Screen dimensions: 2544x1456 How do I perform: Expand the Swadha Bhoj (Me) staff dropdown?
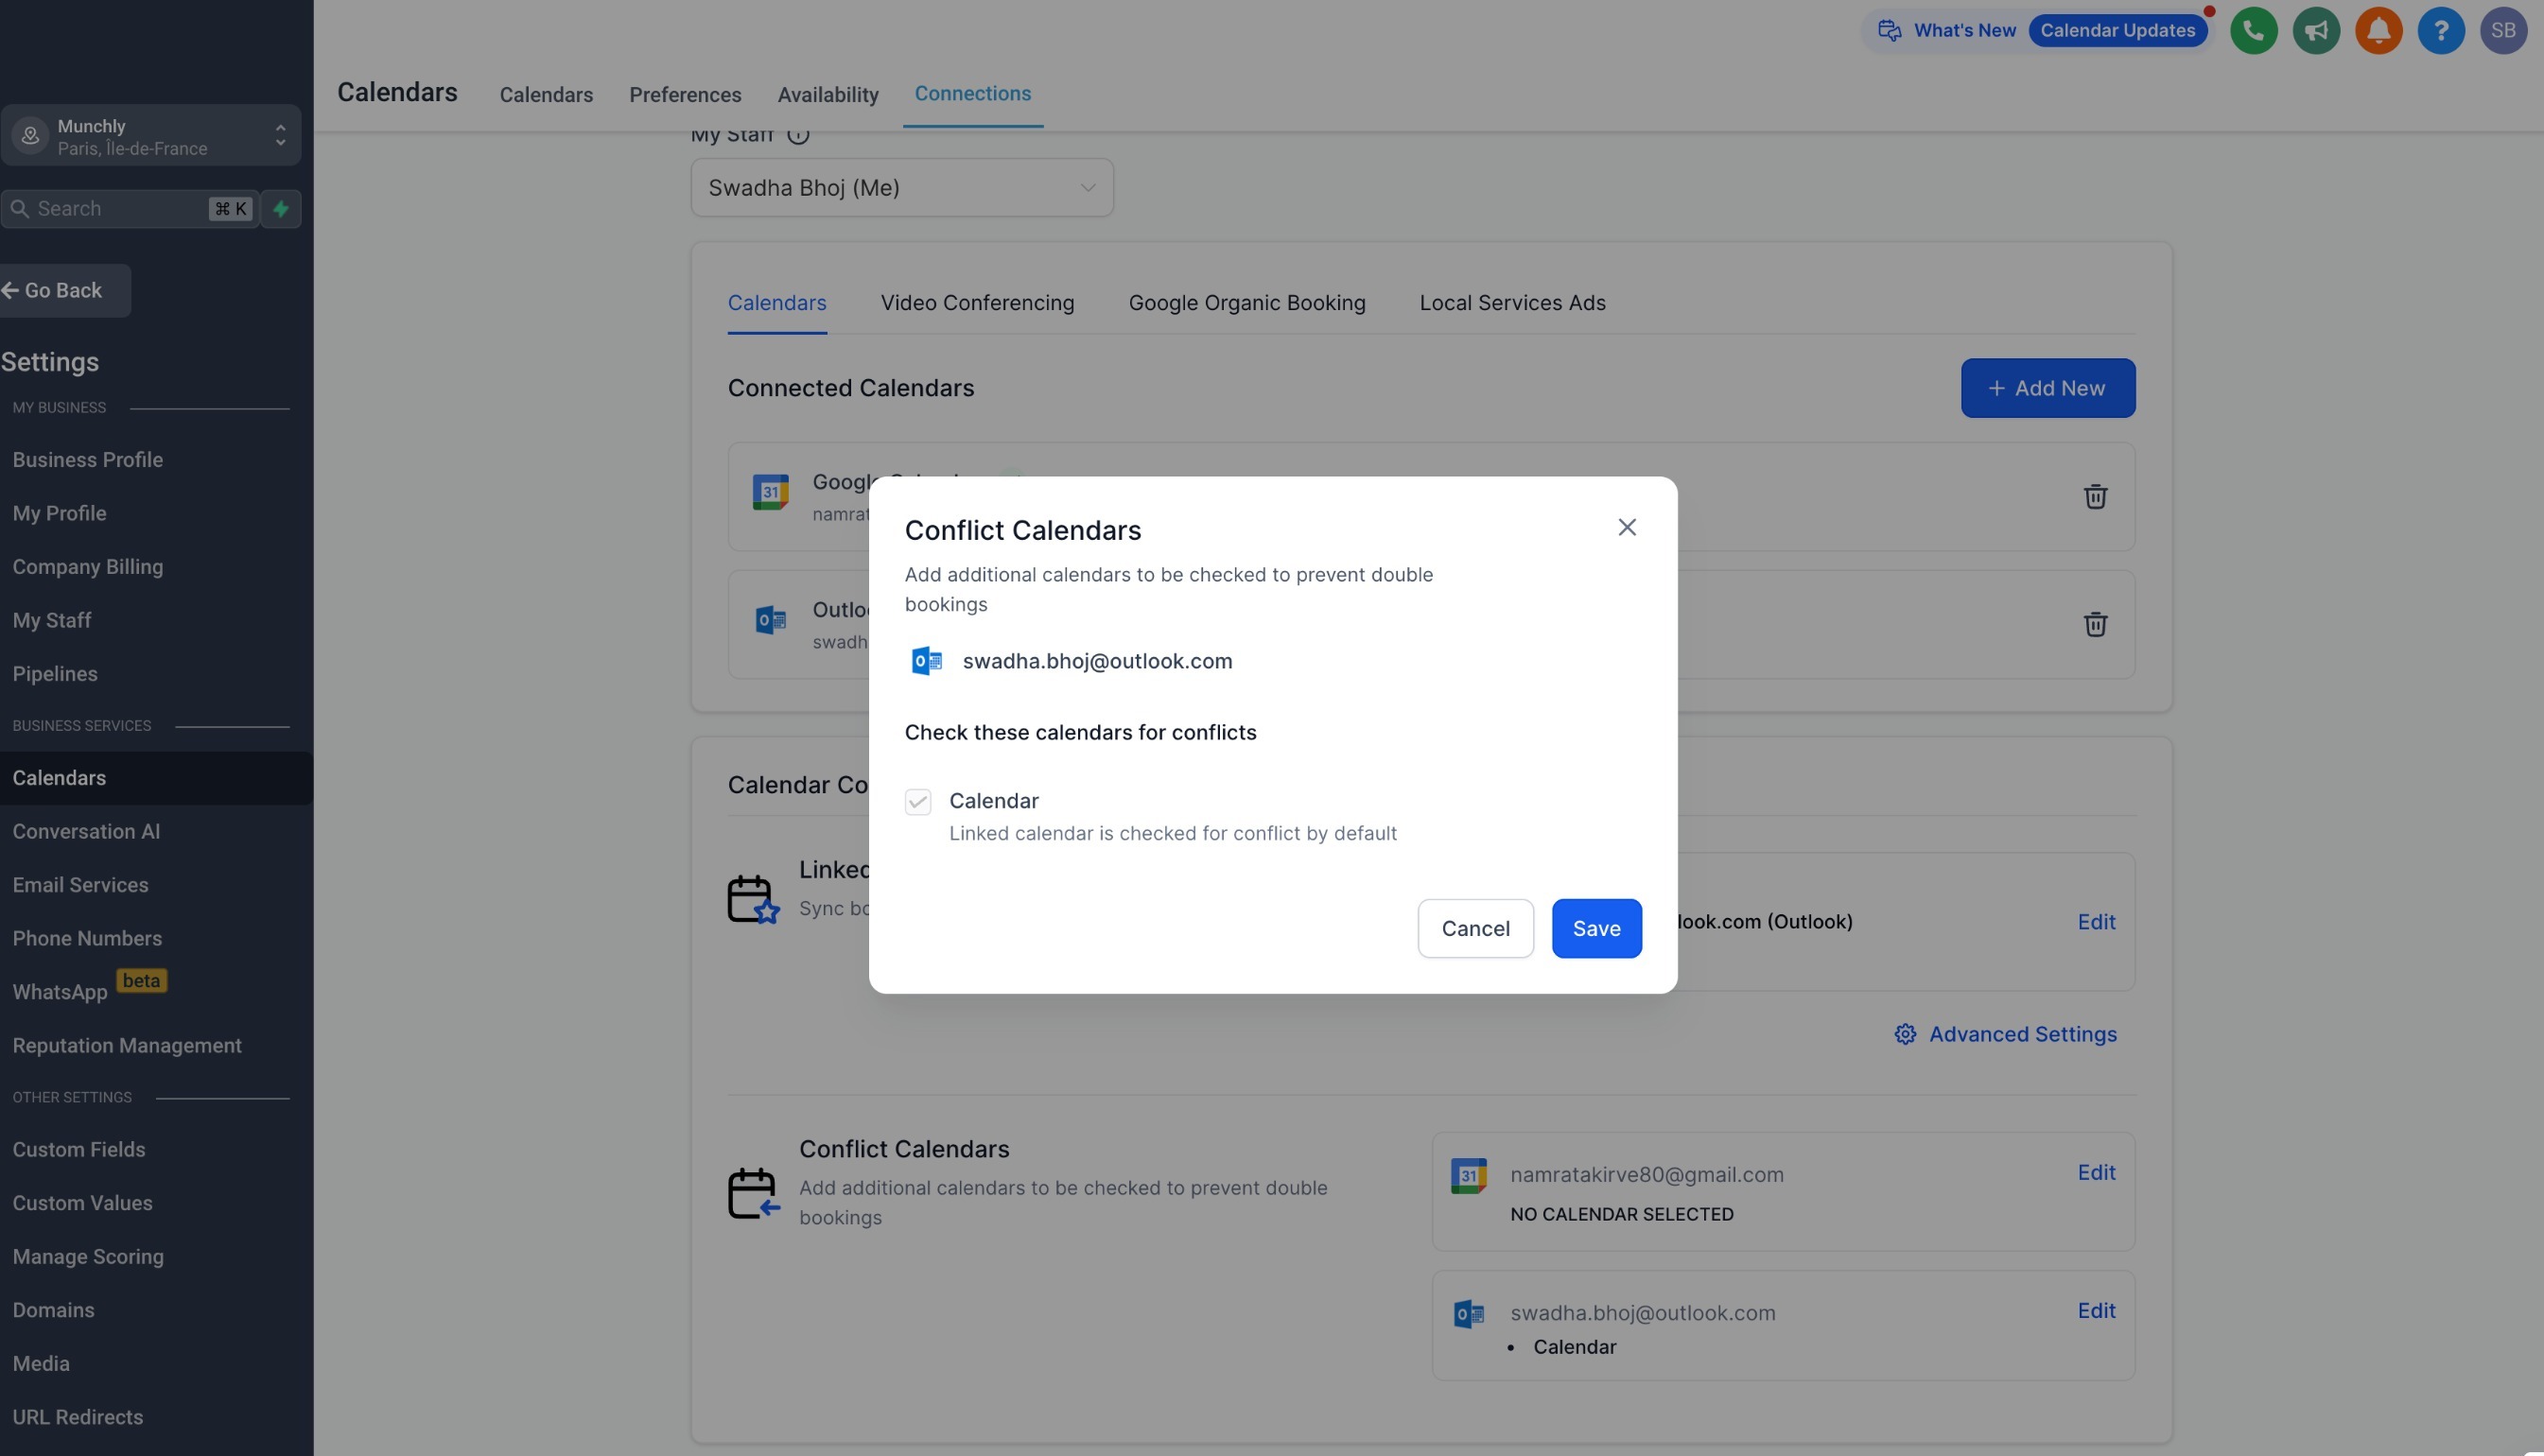[x=901, y=188]
